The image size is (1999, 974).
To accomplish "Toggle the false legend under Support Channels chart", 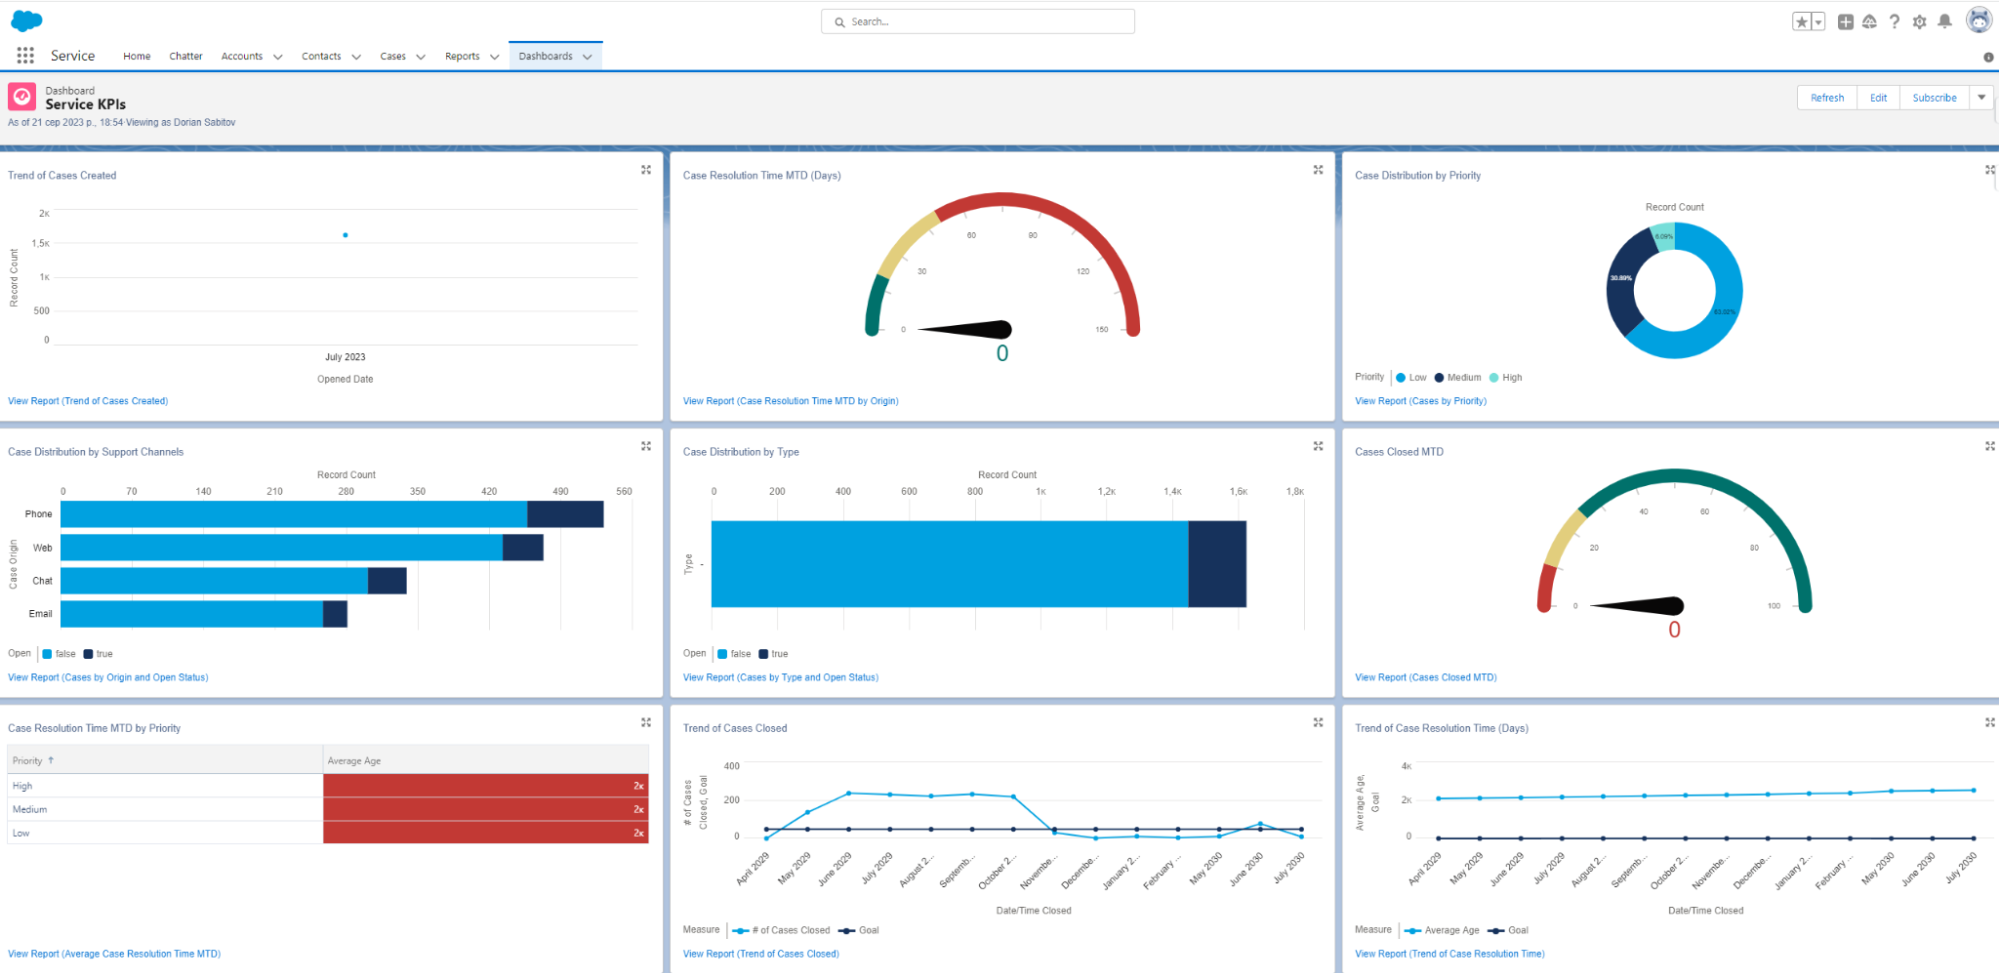I will point(59,653).
